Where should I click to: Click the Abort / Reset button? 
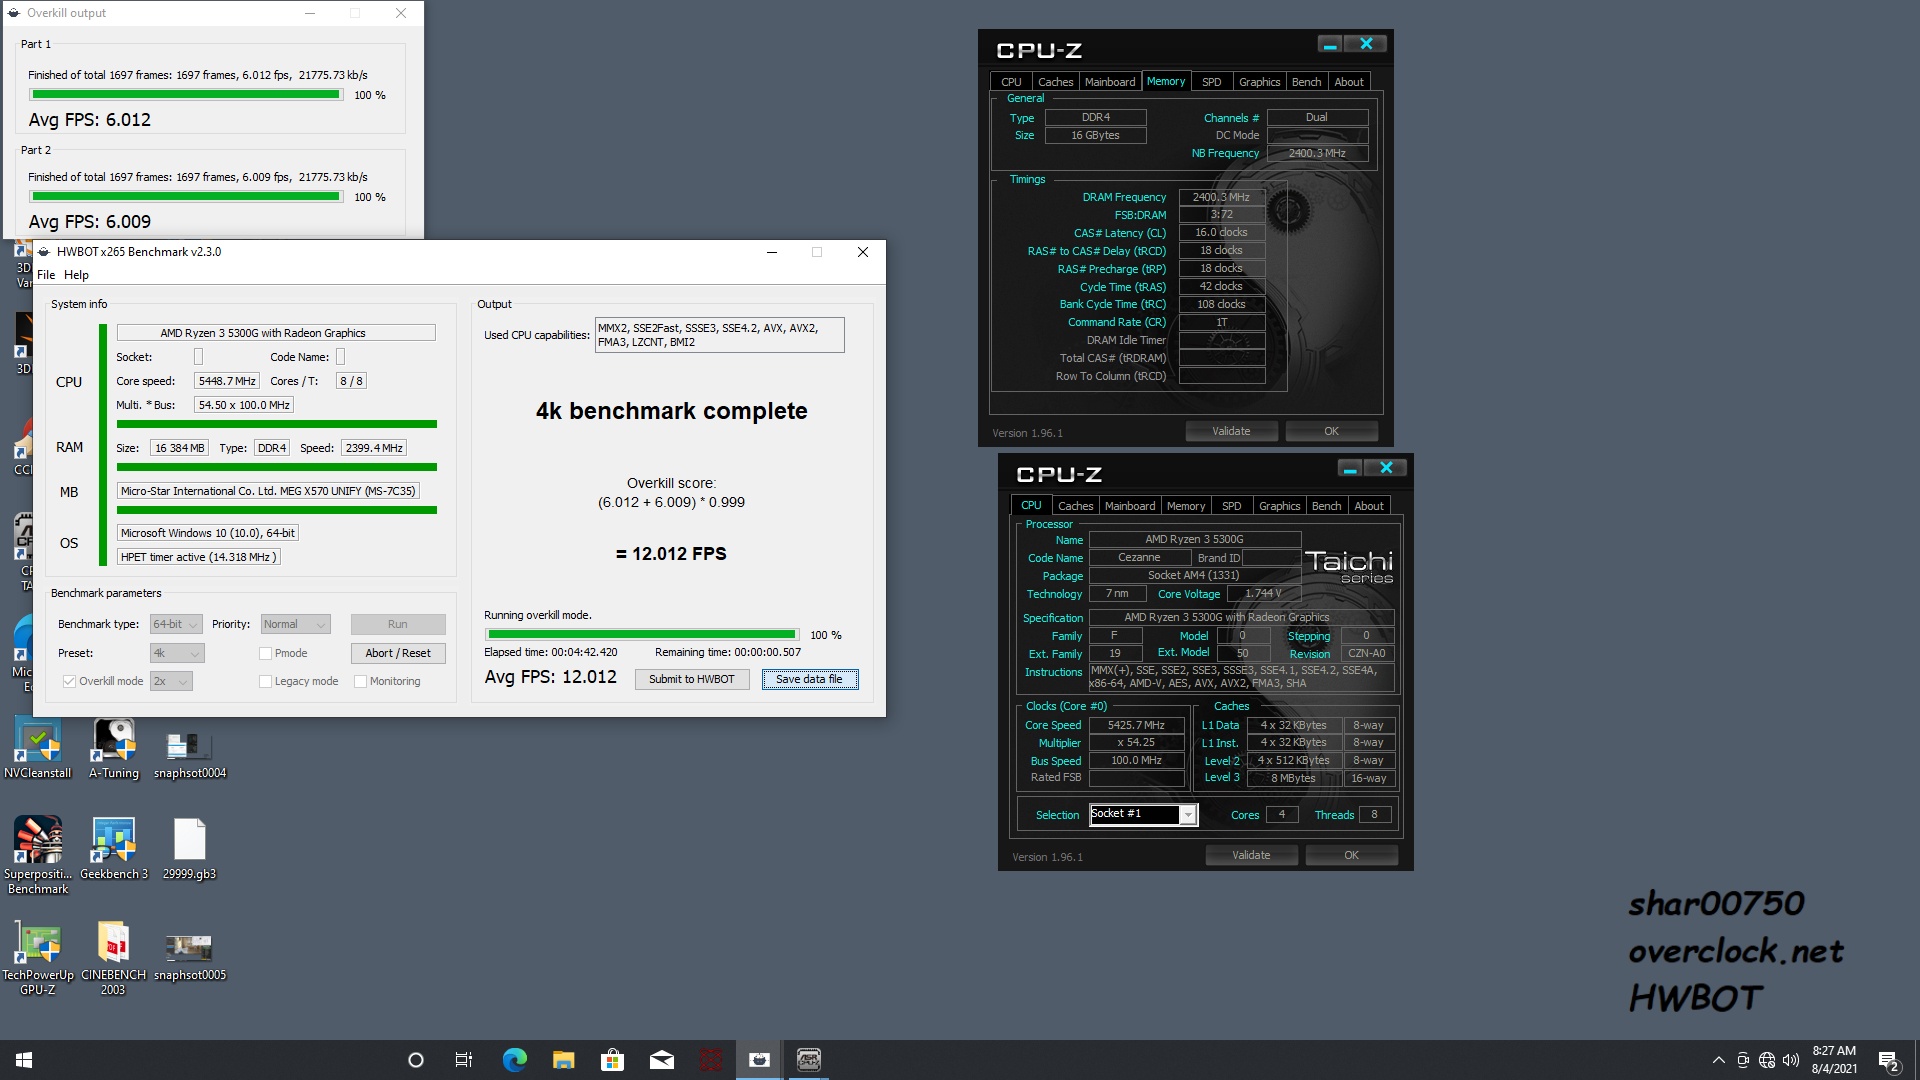pos(398,653)
